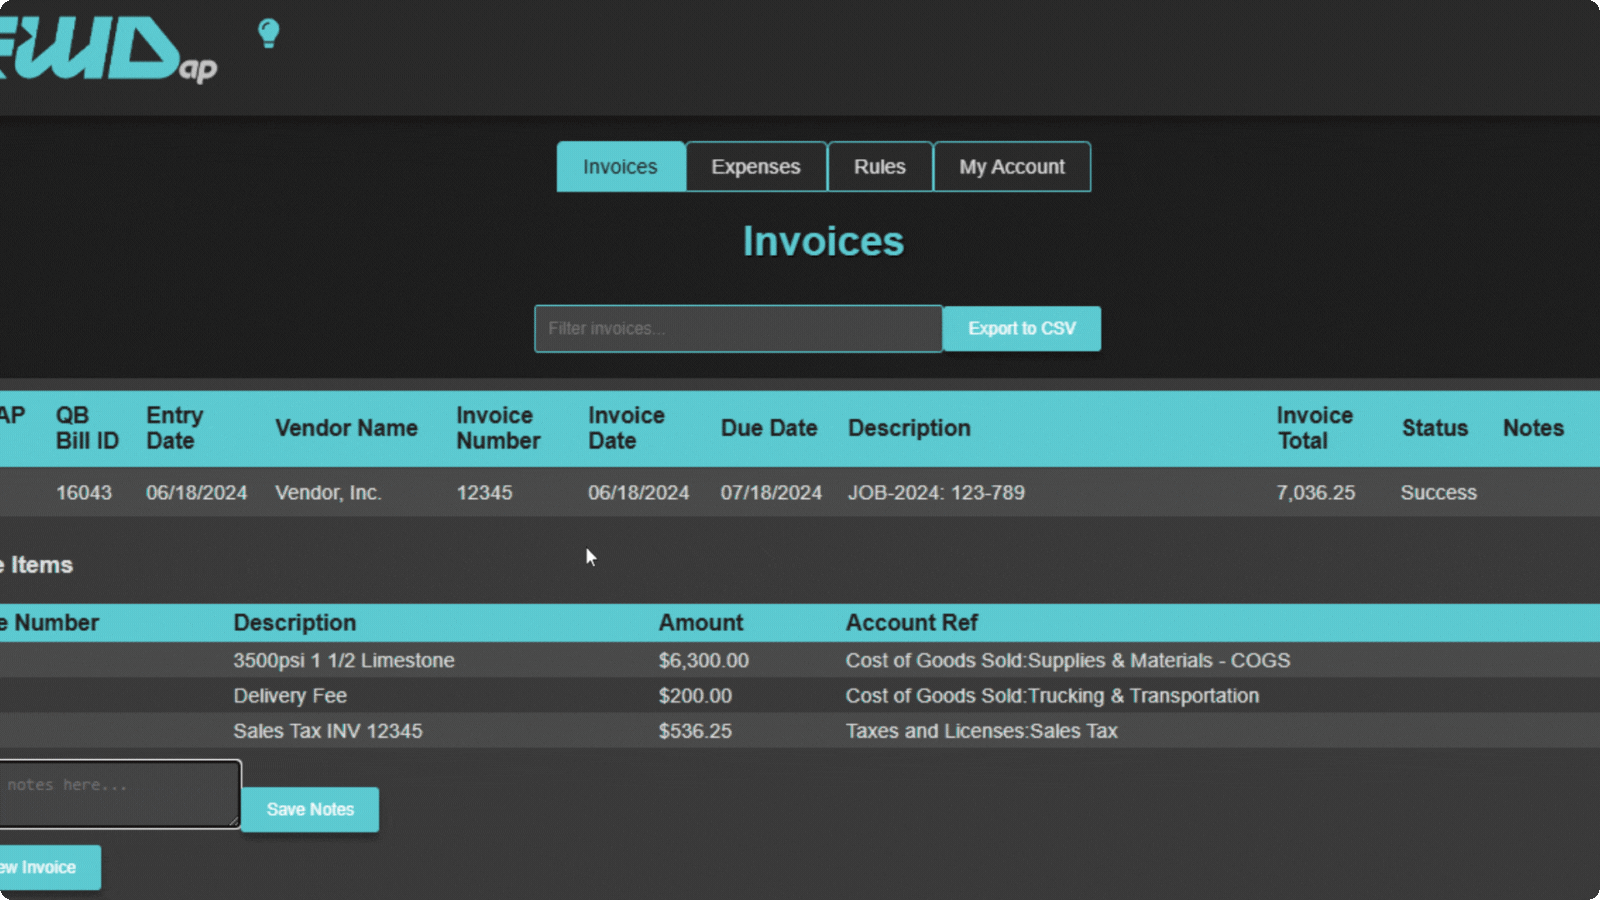1600x900 pixels.
Task: Select the 3500psi 1 1/2 Limestone line item
Action: 800,660
